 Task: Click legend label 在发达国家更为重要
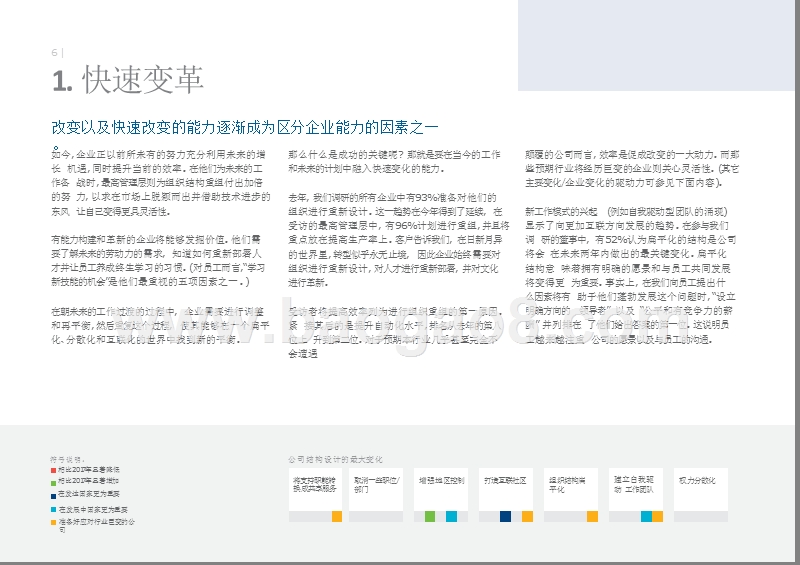pyautogui.click(x=89, y=494)
